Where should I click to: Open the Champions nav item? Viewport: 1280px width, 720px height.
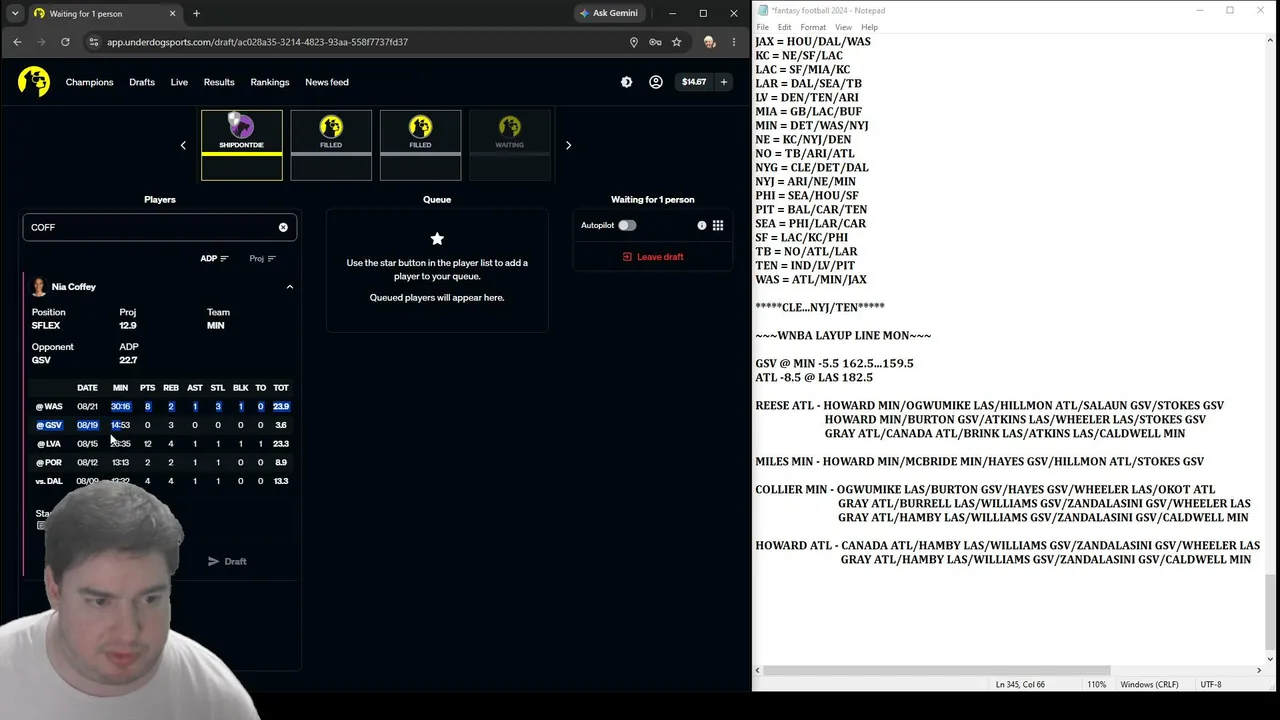(90, 82)
